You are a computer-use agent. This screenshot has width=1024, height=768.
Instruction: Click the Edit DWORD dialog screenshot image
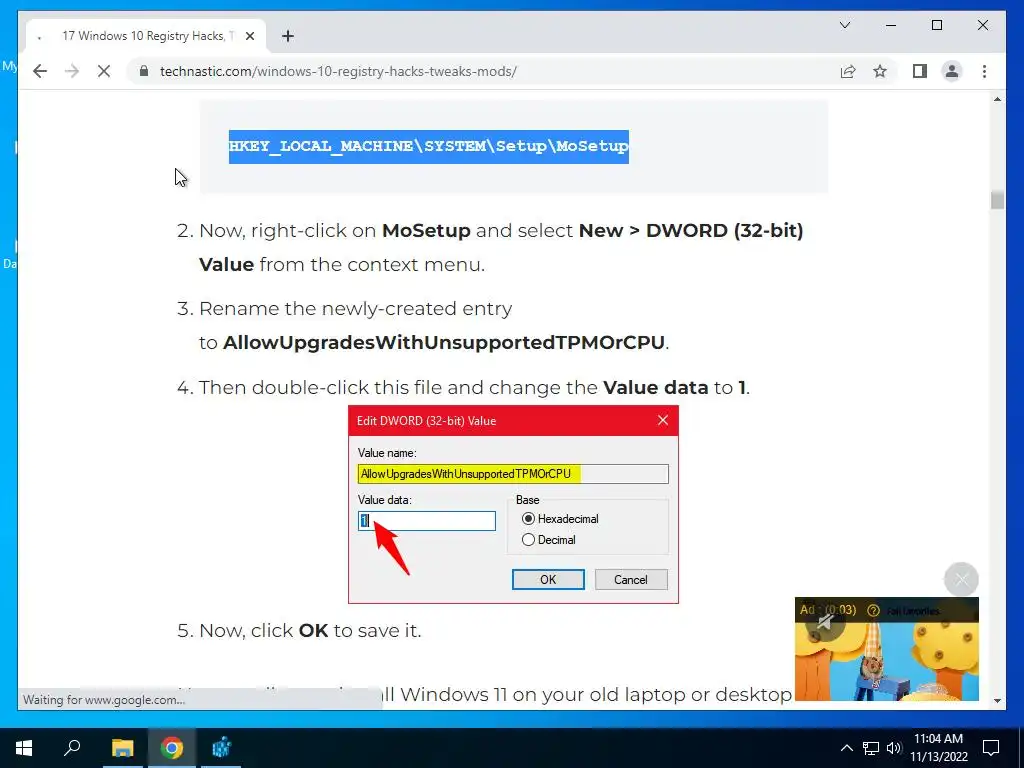[513, 504]
